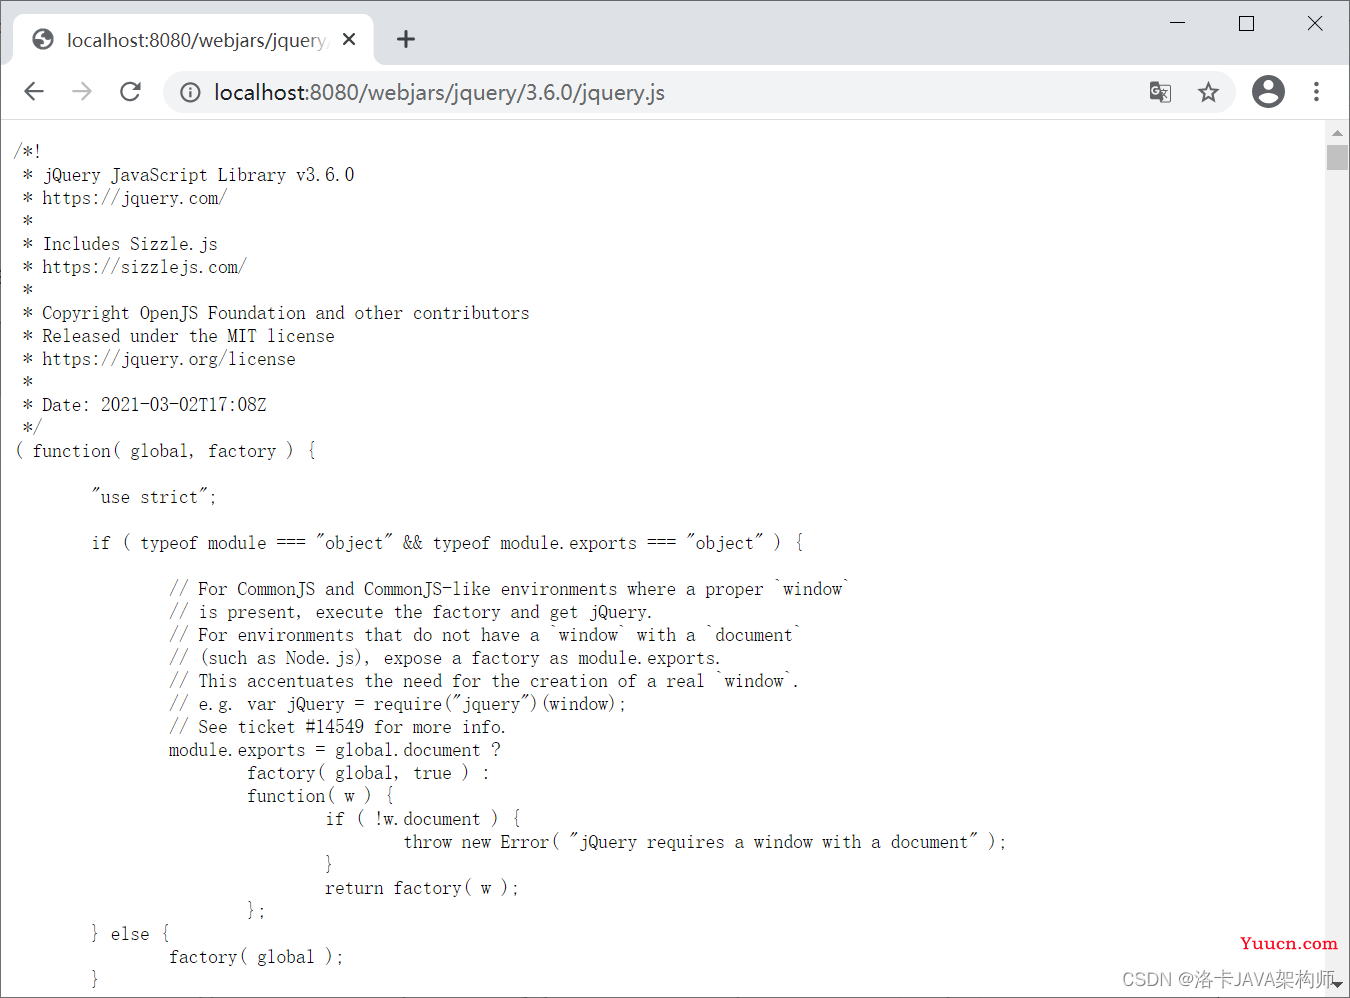Click 'For environments that do not have' comment
This screenshot has height=998, width=1350.
click(485, 635)
